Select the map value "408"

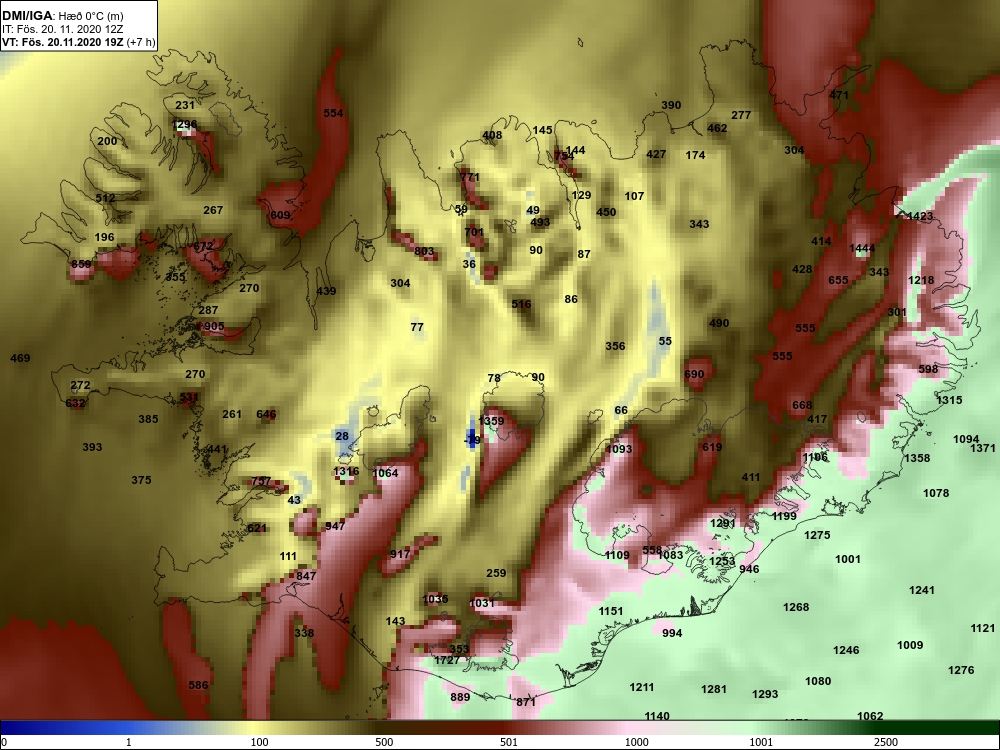tap(492, 135)
